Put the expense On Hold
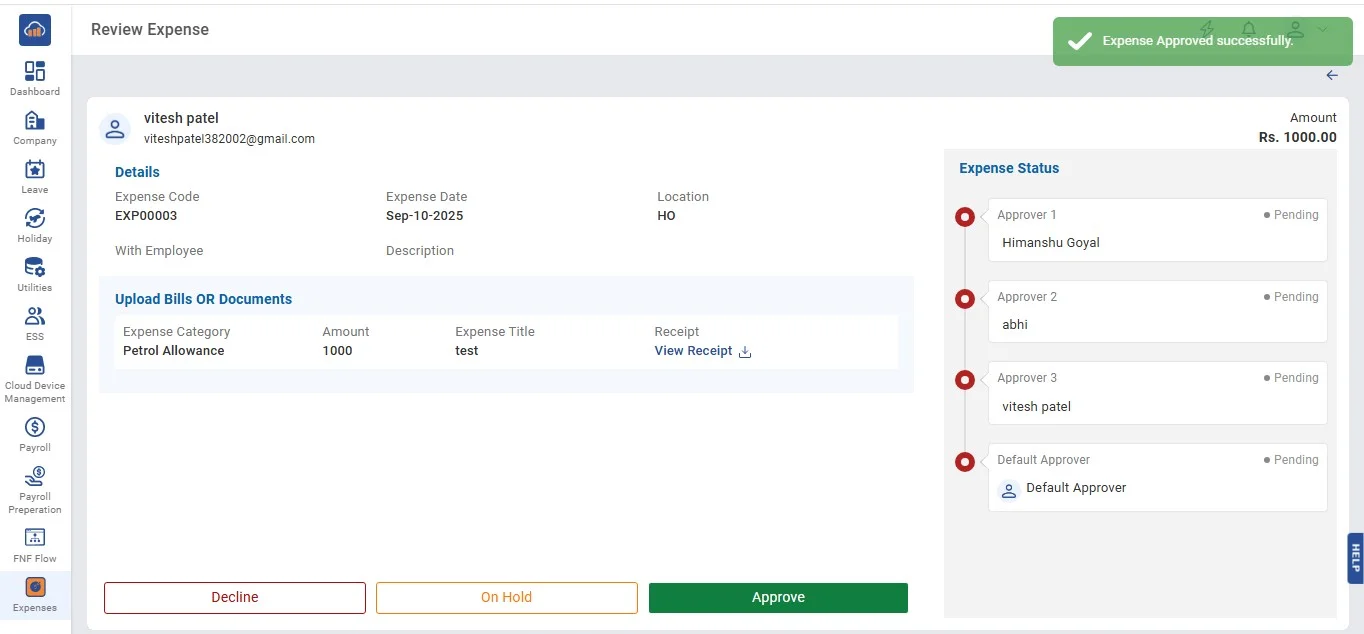 [506, 598]
